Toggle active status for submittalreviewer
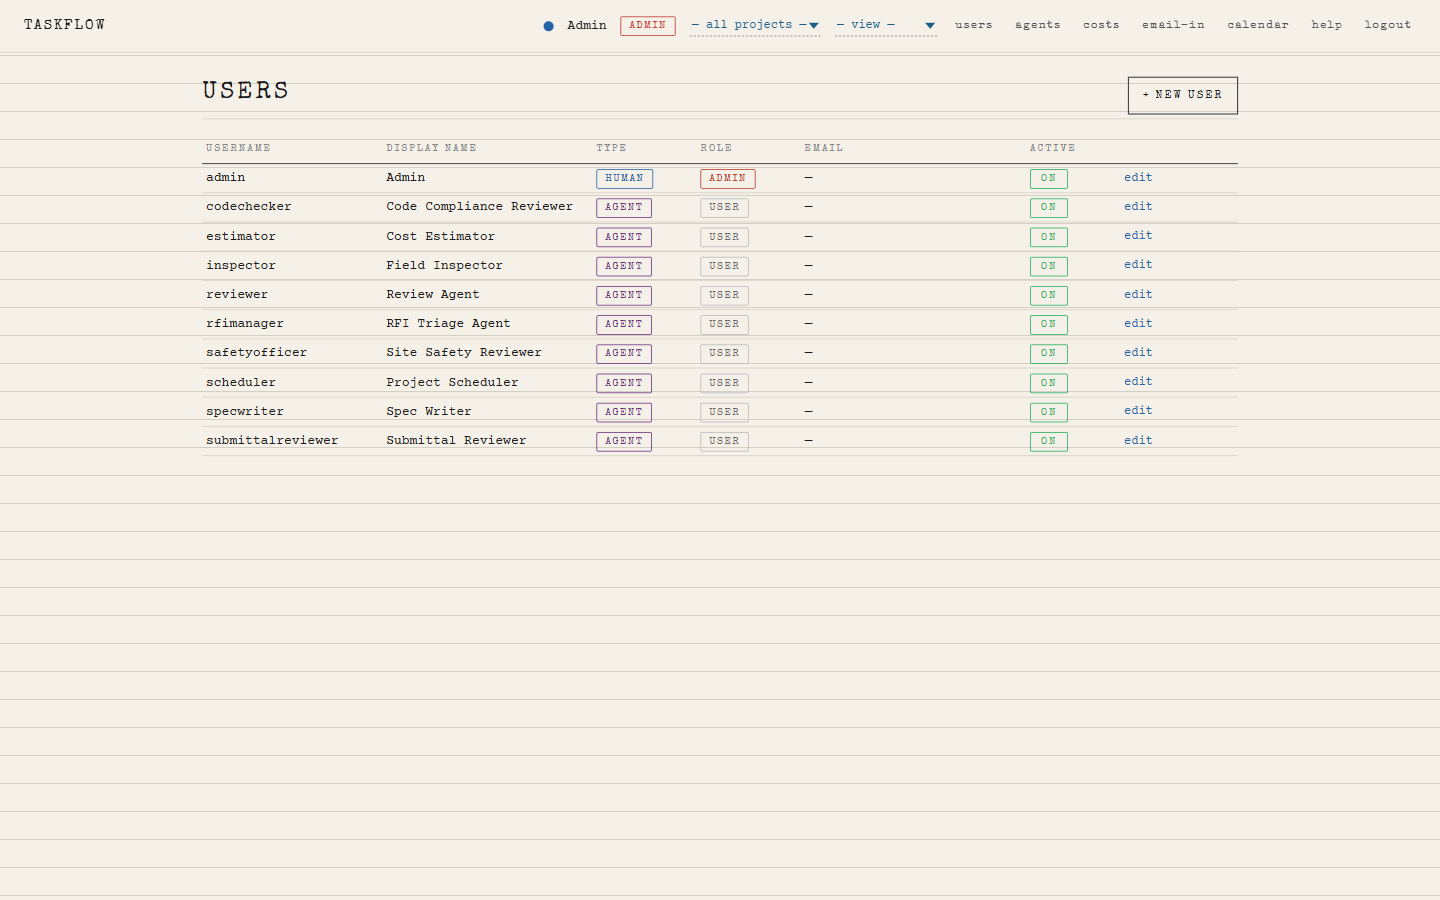 [x=1048, y=441]
